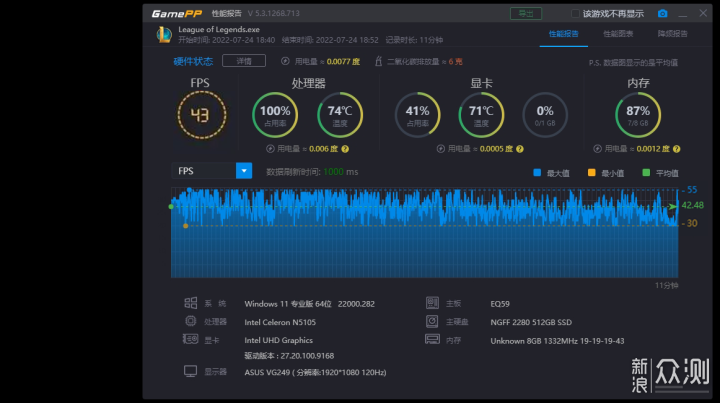Click the FPS chart selector field
This screenshot has height=403, width=720.
click(212, 171)
